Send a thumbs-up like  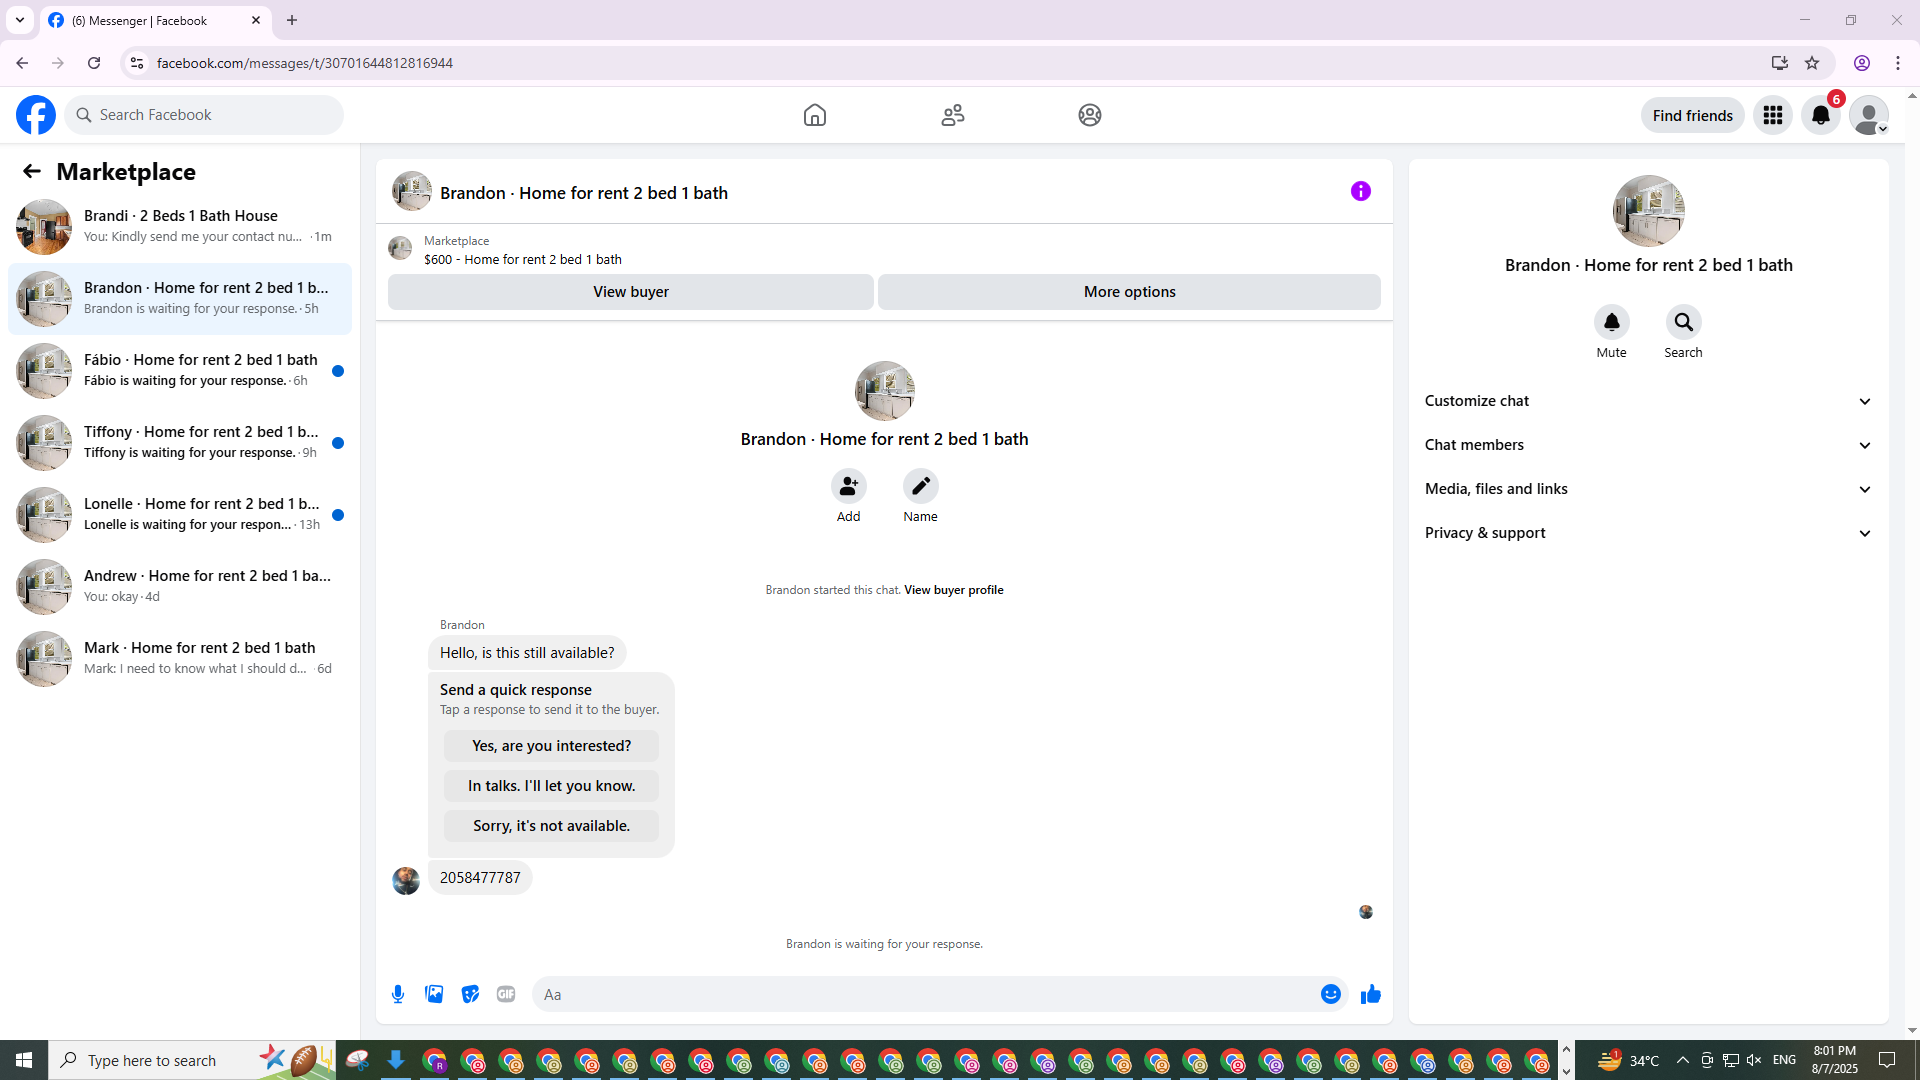[x=1371, y=994]
